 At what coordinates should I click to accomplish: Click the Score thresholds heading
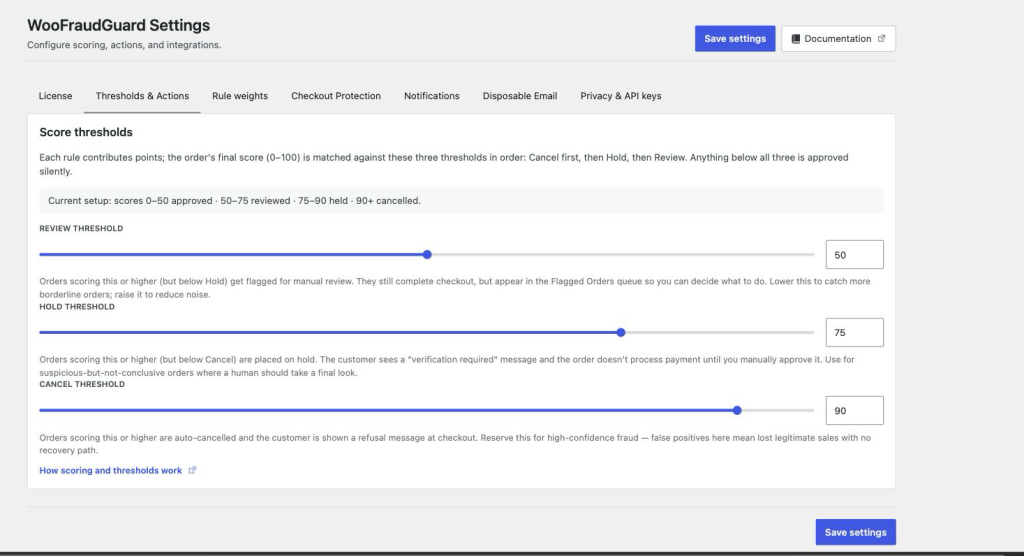86,132
